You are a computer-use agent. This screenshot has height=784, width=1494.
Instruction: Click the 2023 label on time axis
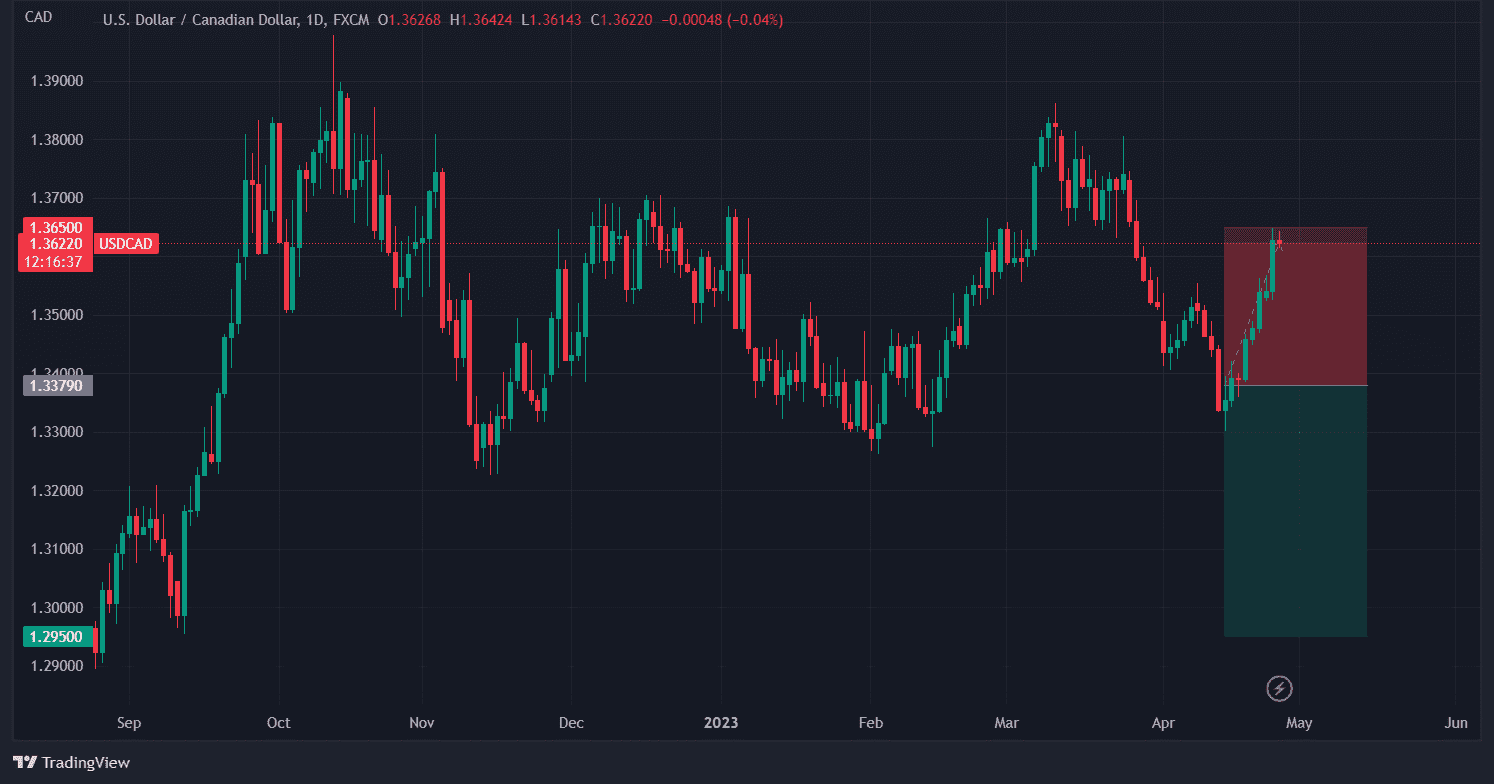[721, 723]
